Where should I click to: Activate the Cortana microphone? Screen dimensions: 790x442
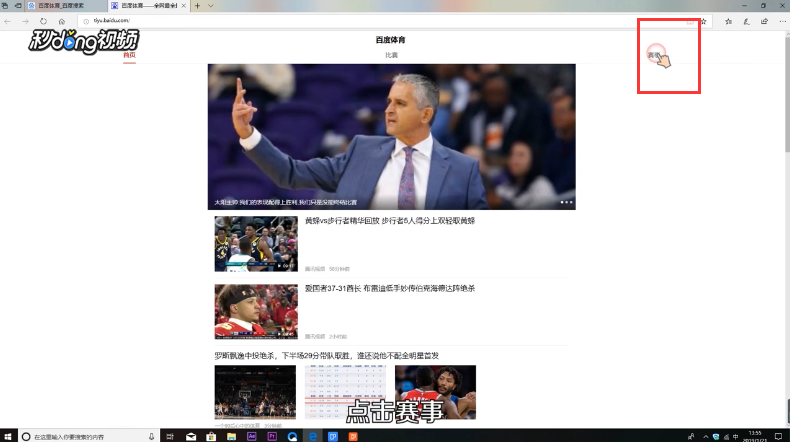[x=151, y=436]
